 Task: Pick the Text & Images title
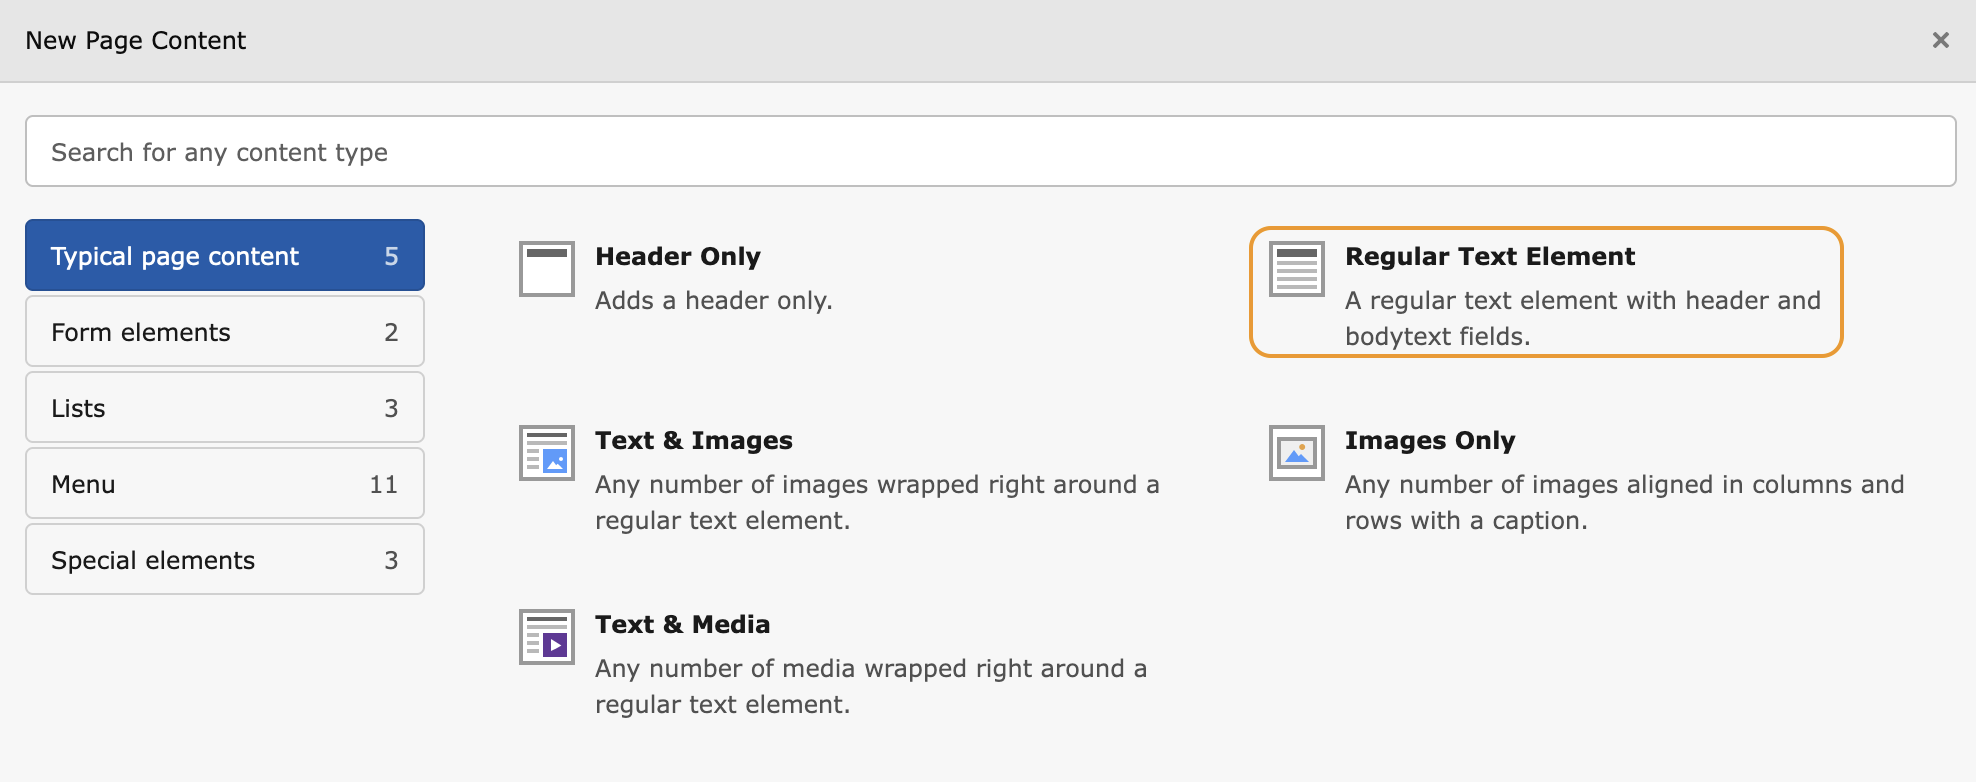pos(694,440)
